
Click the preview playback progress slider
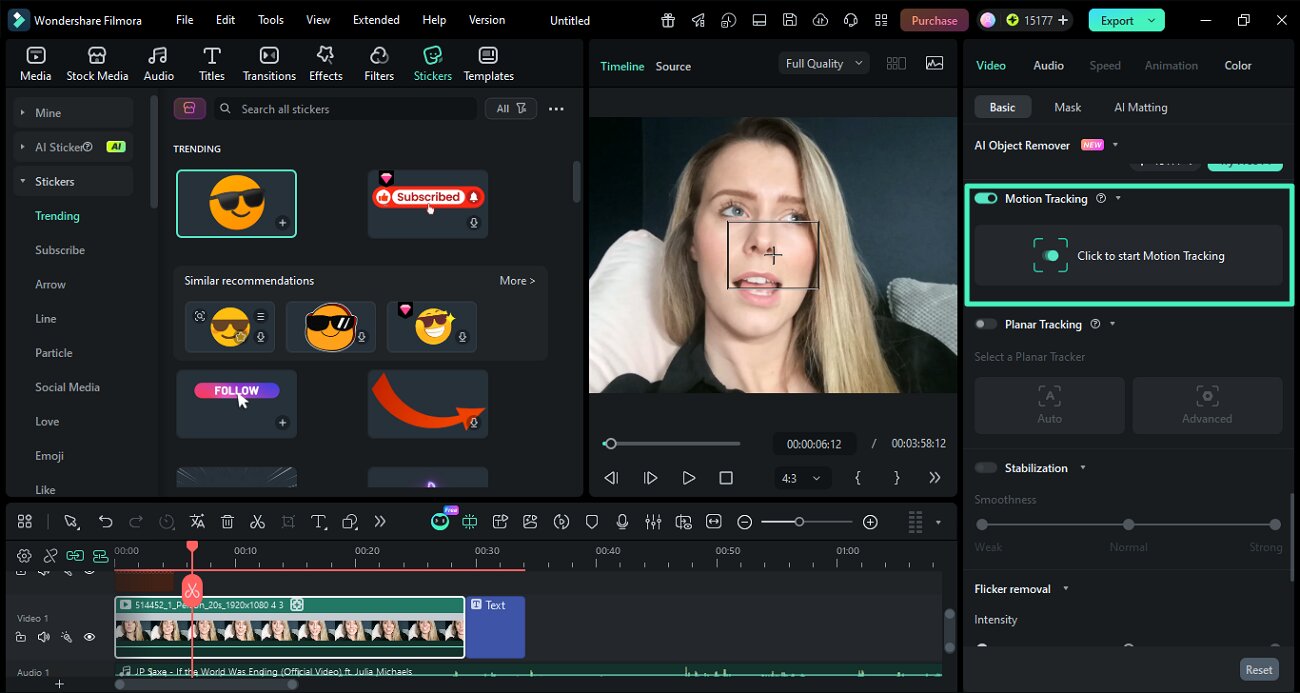(673, 444)
